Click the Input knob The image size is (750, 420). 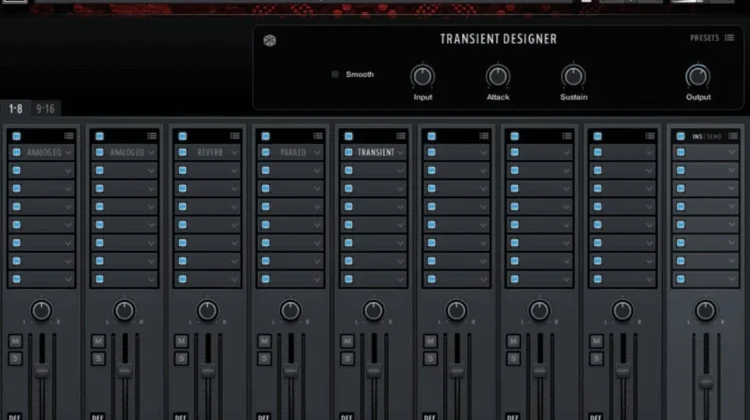(x=422, y=77)
